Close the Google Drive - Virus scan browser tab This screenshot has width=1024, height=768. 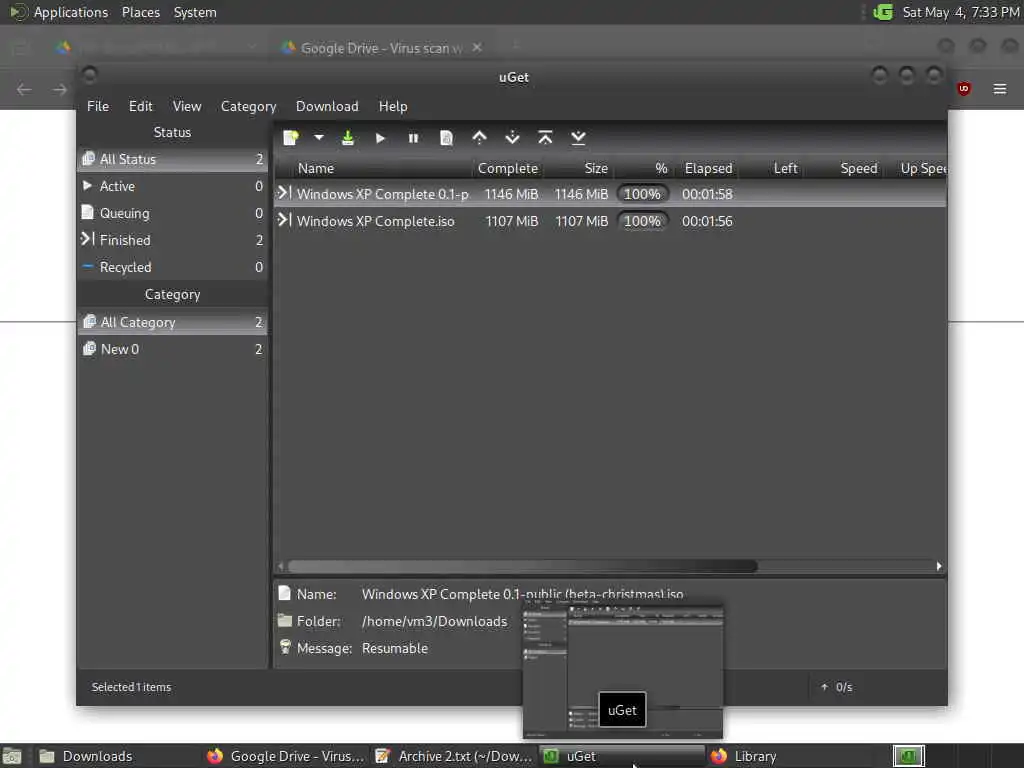[477, 48]
